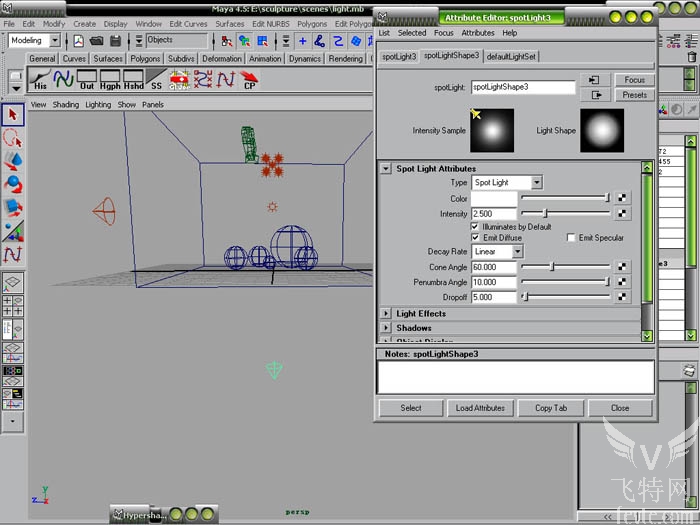
Task: Click the Hgph shelf button
Action: pos(110,80)
